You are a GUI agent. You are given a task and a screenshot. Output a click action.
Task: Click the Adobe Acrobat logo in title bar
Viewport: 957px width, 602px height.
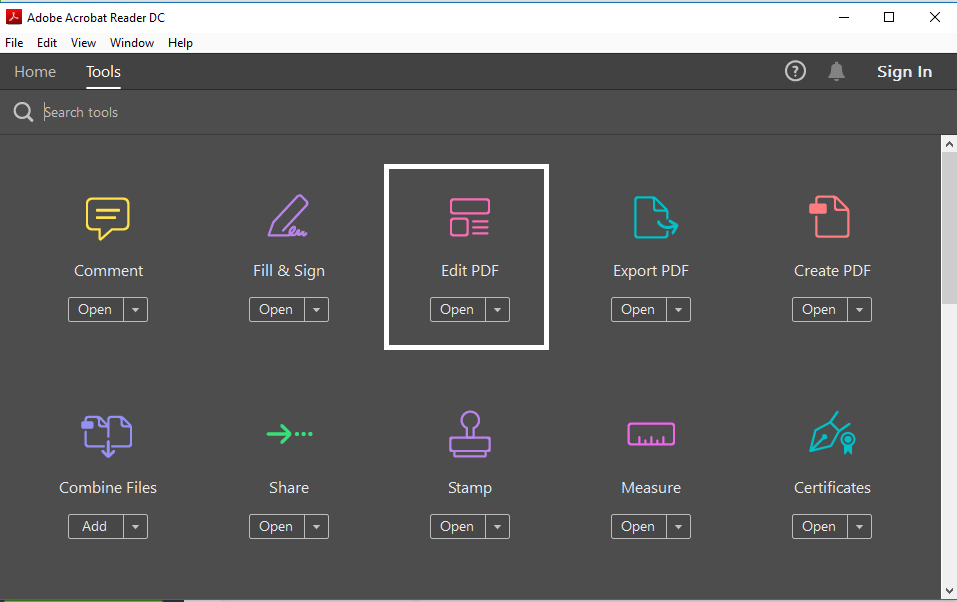[x=13, y=17]
